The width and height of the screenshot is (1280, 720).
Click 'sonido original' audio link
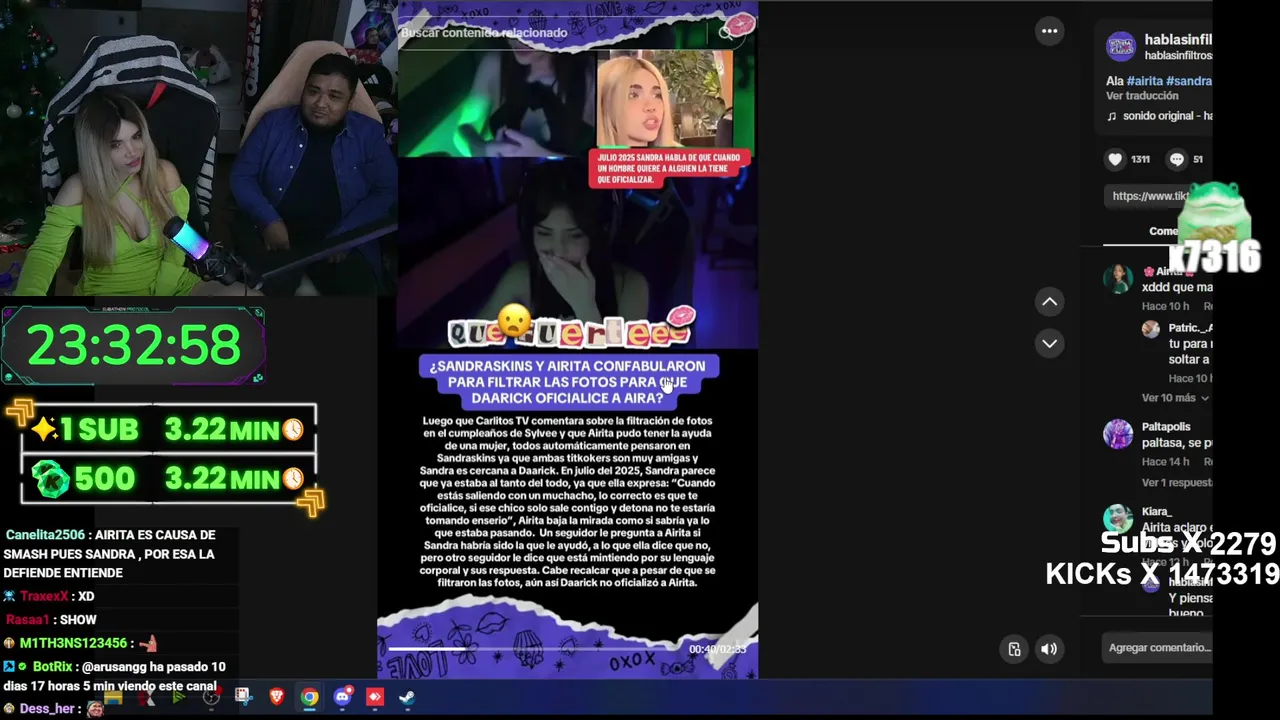(x=1167, y=116)
